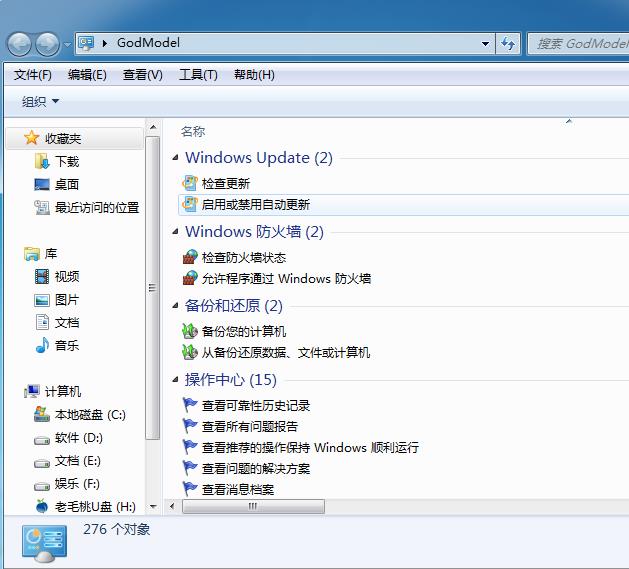Screen dimensions: 629x569
Task: Click the sort direction arrow above column header
Action: pos(568,121)
